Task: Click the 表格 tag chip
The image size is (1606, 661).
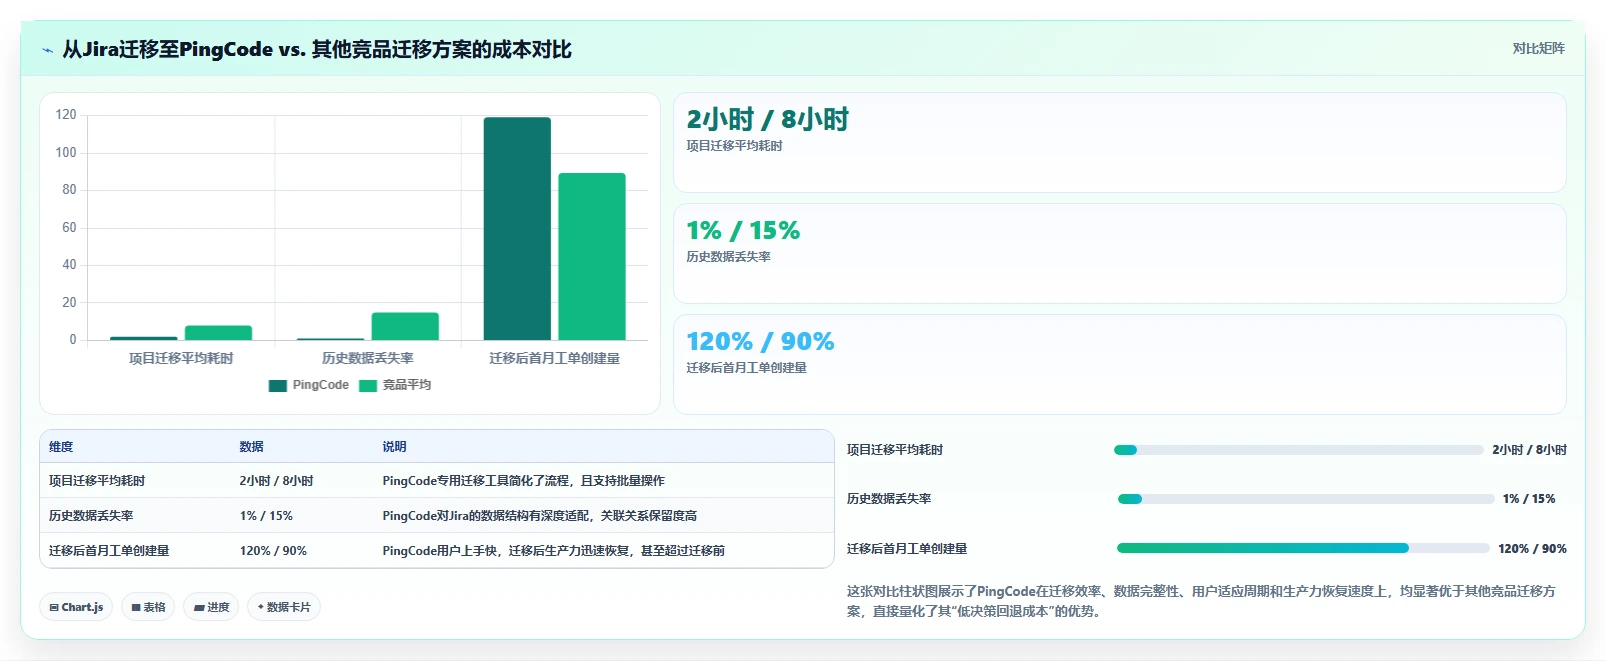Action: (148, 607)
